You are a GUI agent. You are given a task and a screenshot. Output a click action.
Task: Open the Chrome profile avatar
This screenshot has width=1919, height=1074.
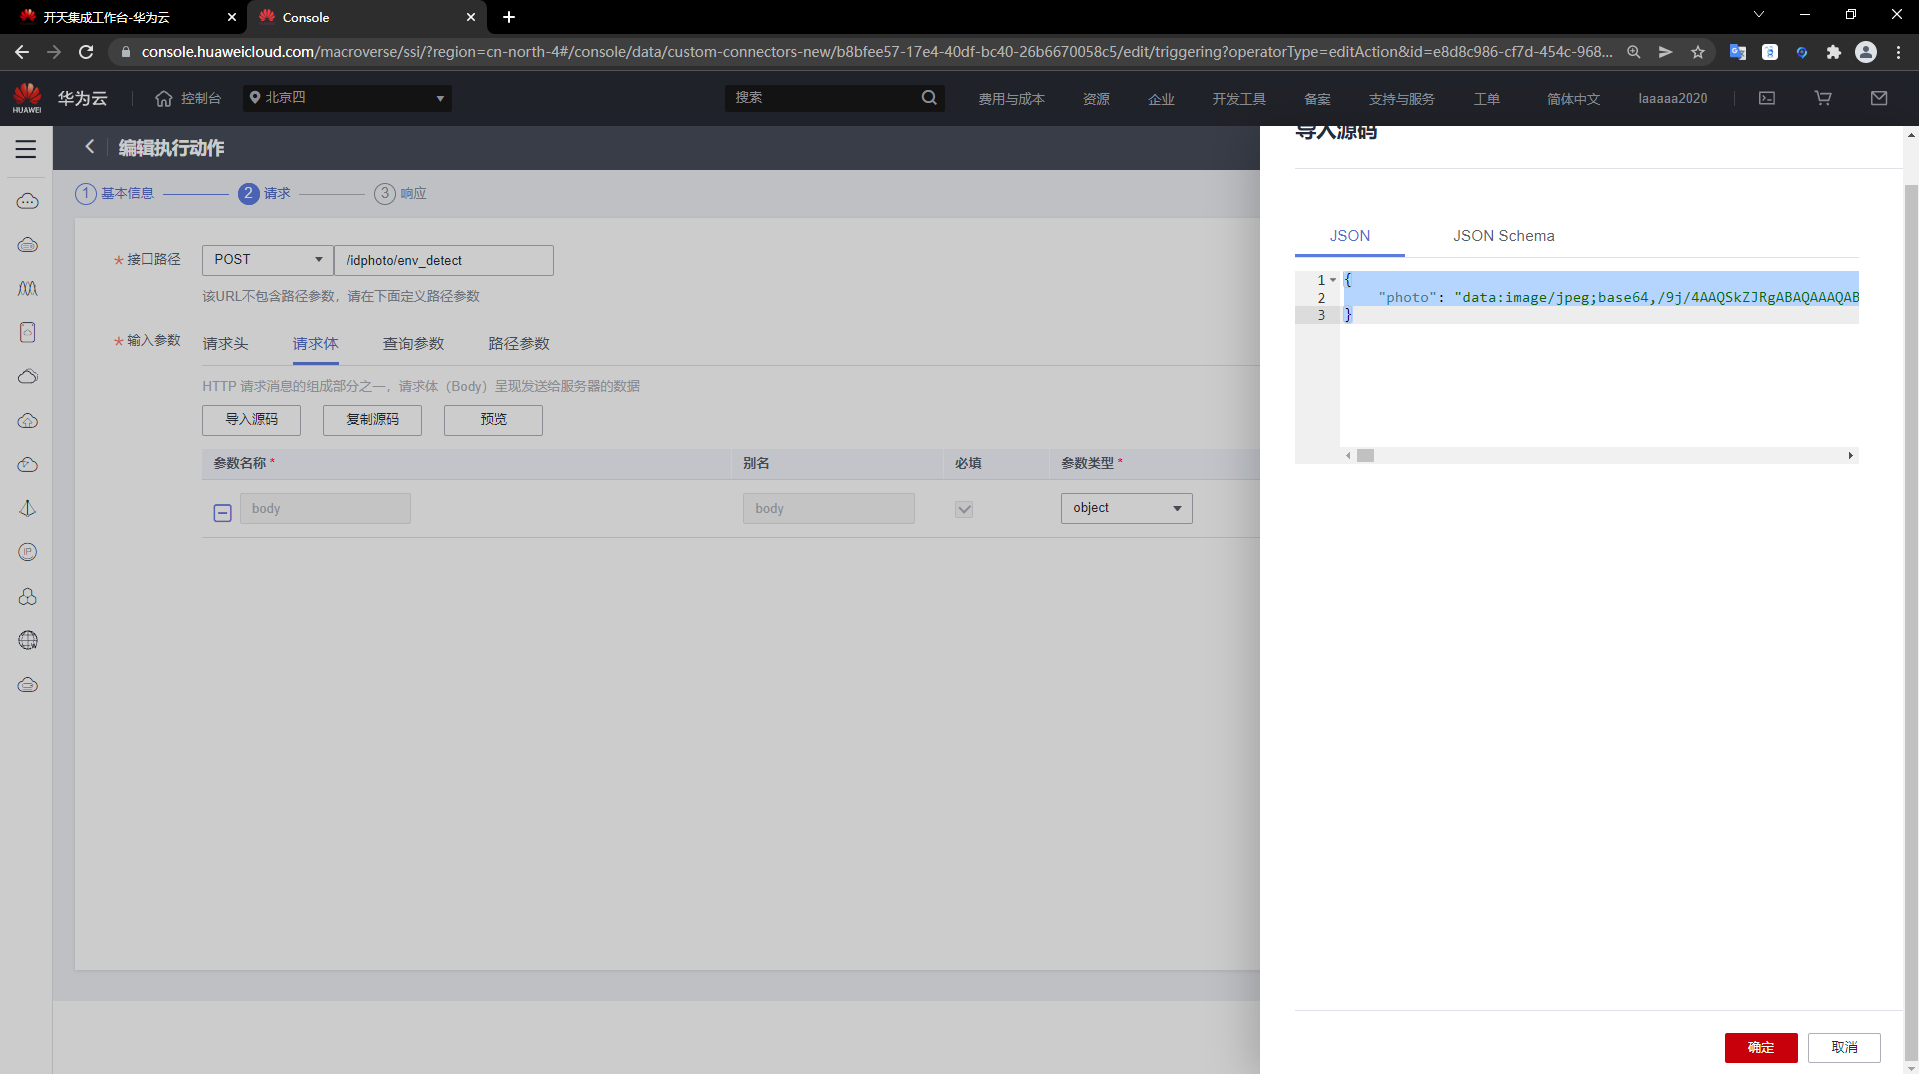tap(1866, 52)
